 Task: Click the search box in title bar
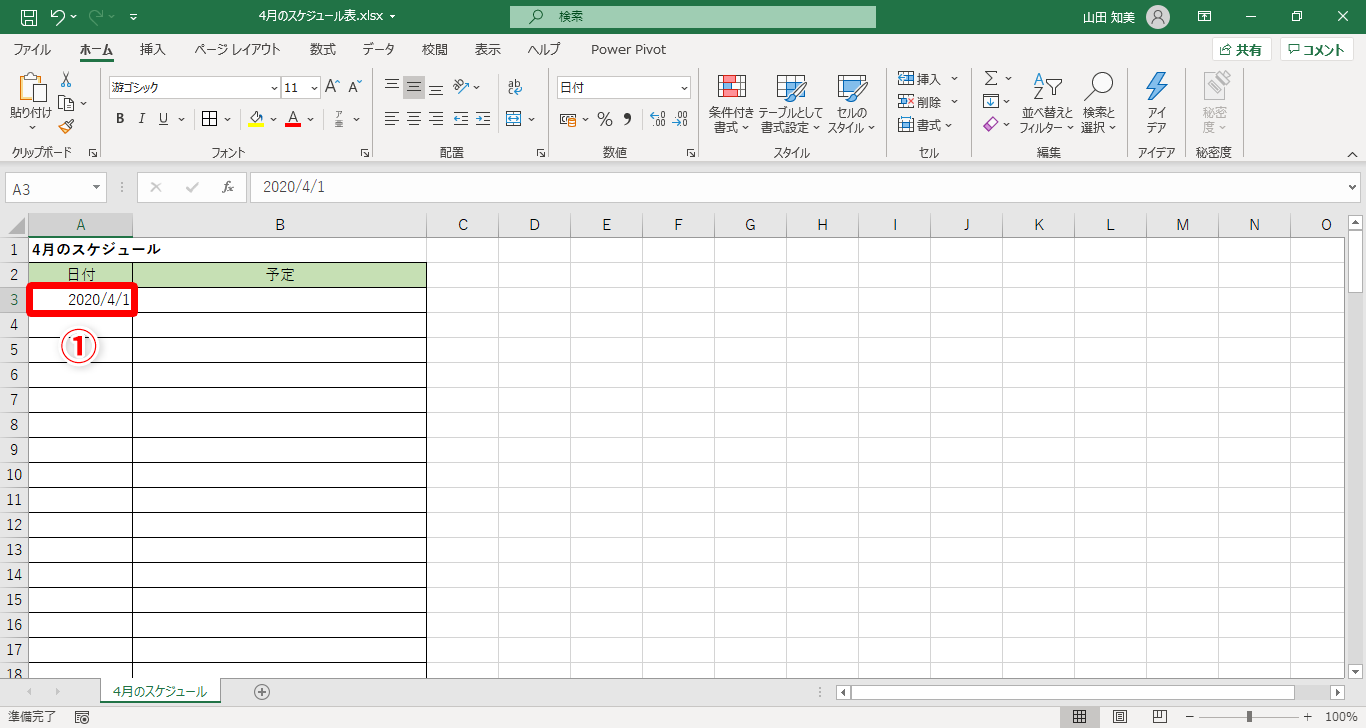tap(692, 17)
